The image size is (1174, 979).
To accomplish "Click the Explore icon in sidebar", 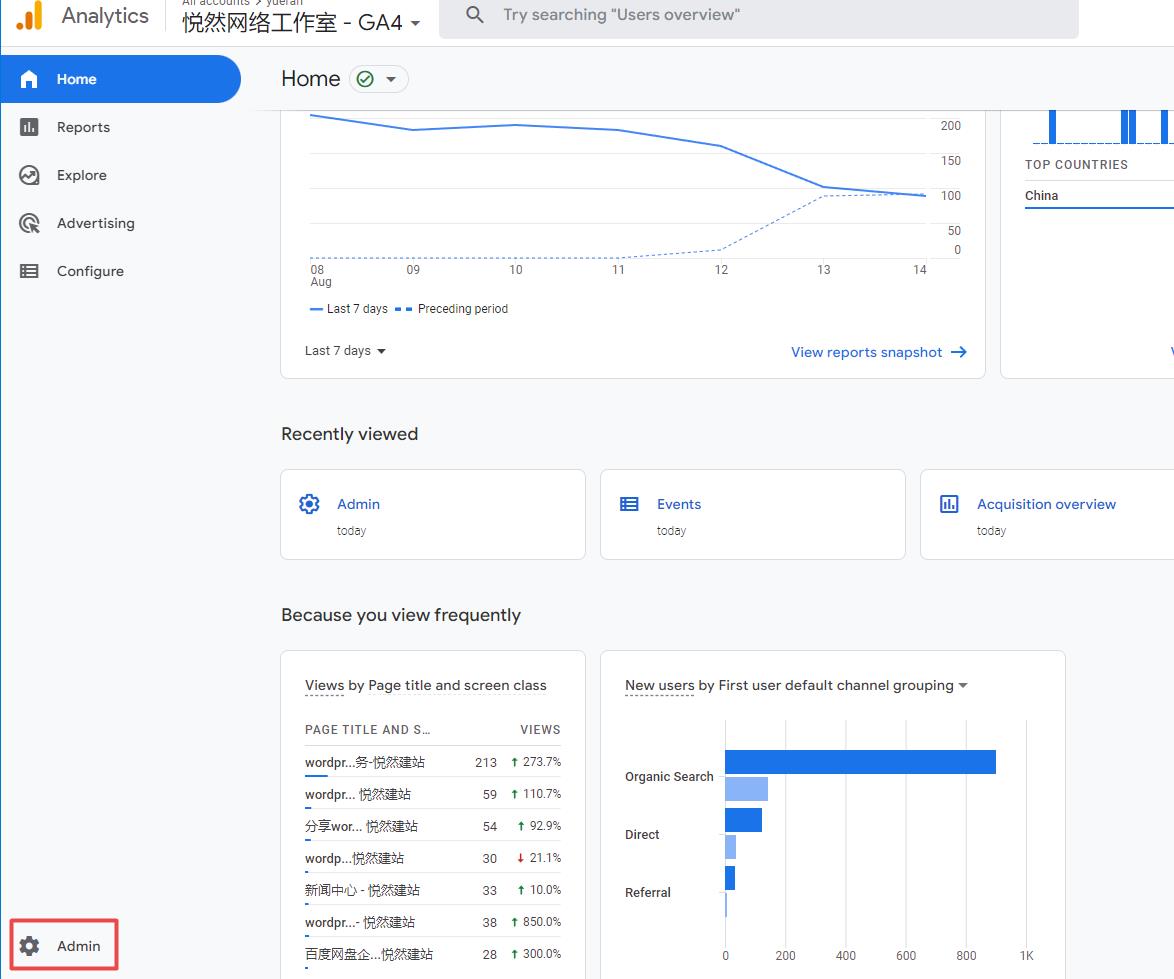I will pyautogui.click(x=29, y=175).
